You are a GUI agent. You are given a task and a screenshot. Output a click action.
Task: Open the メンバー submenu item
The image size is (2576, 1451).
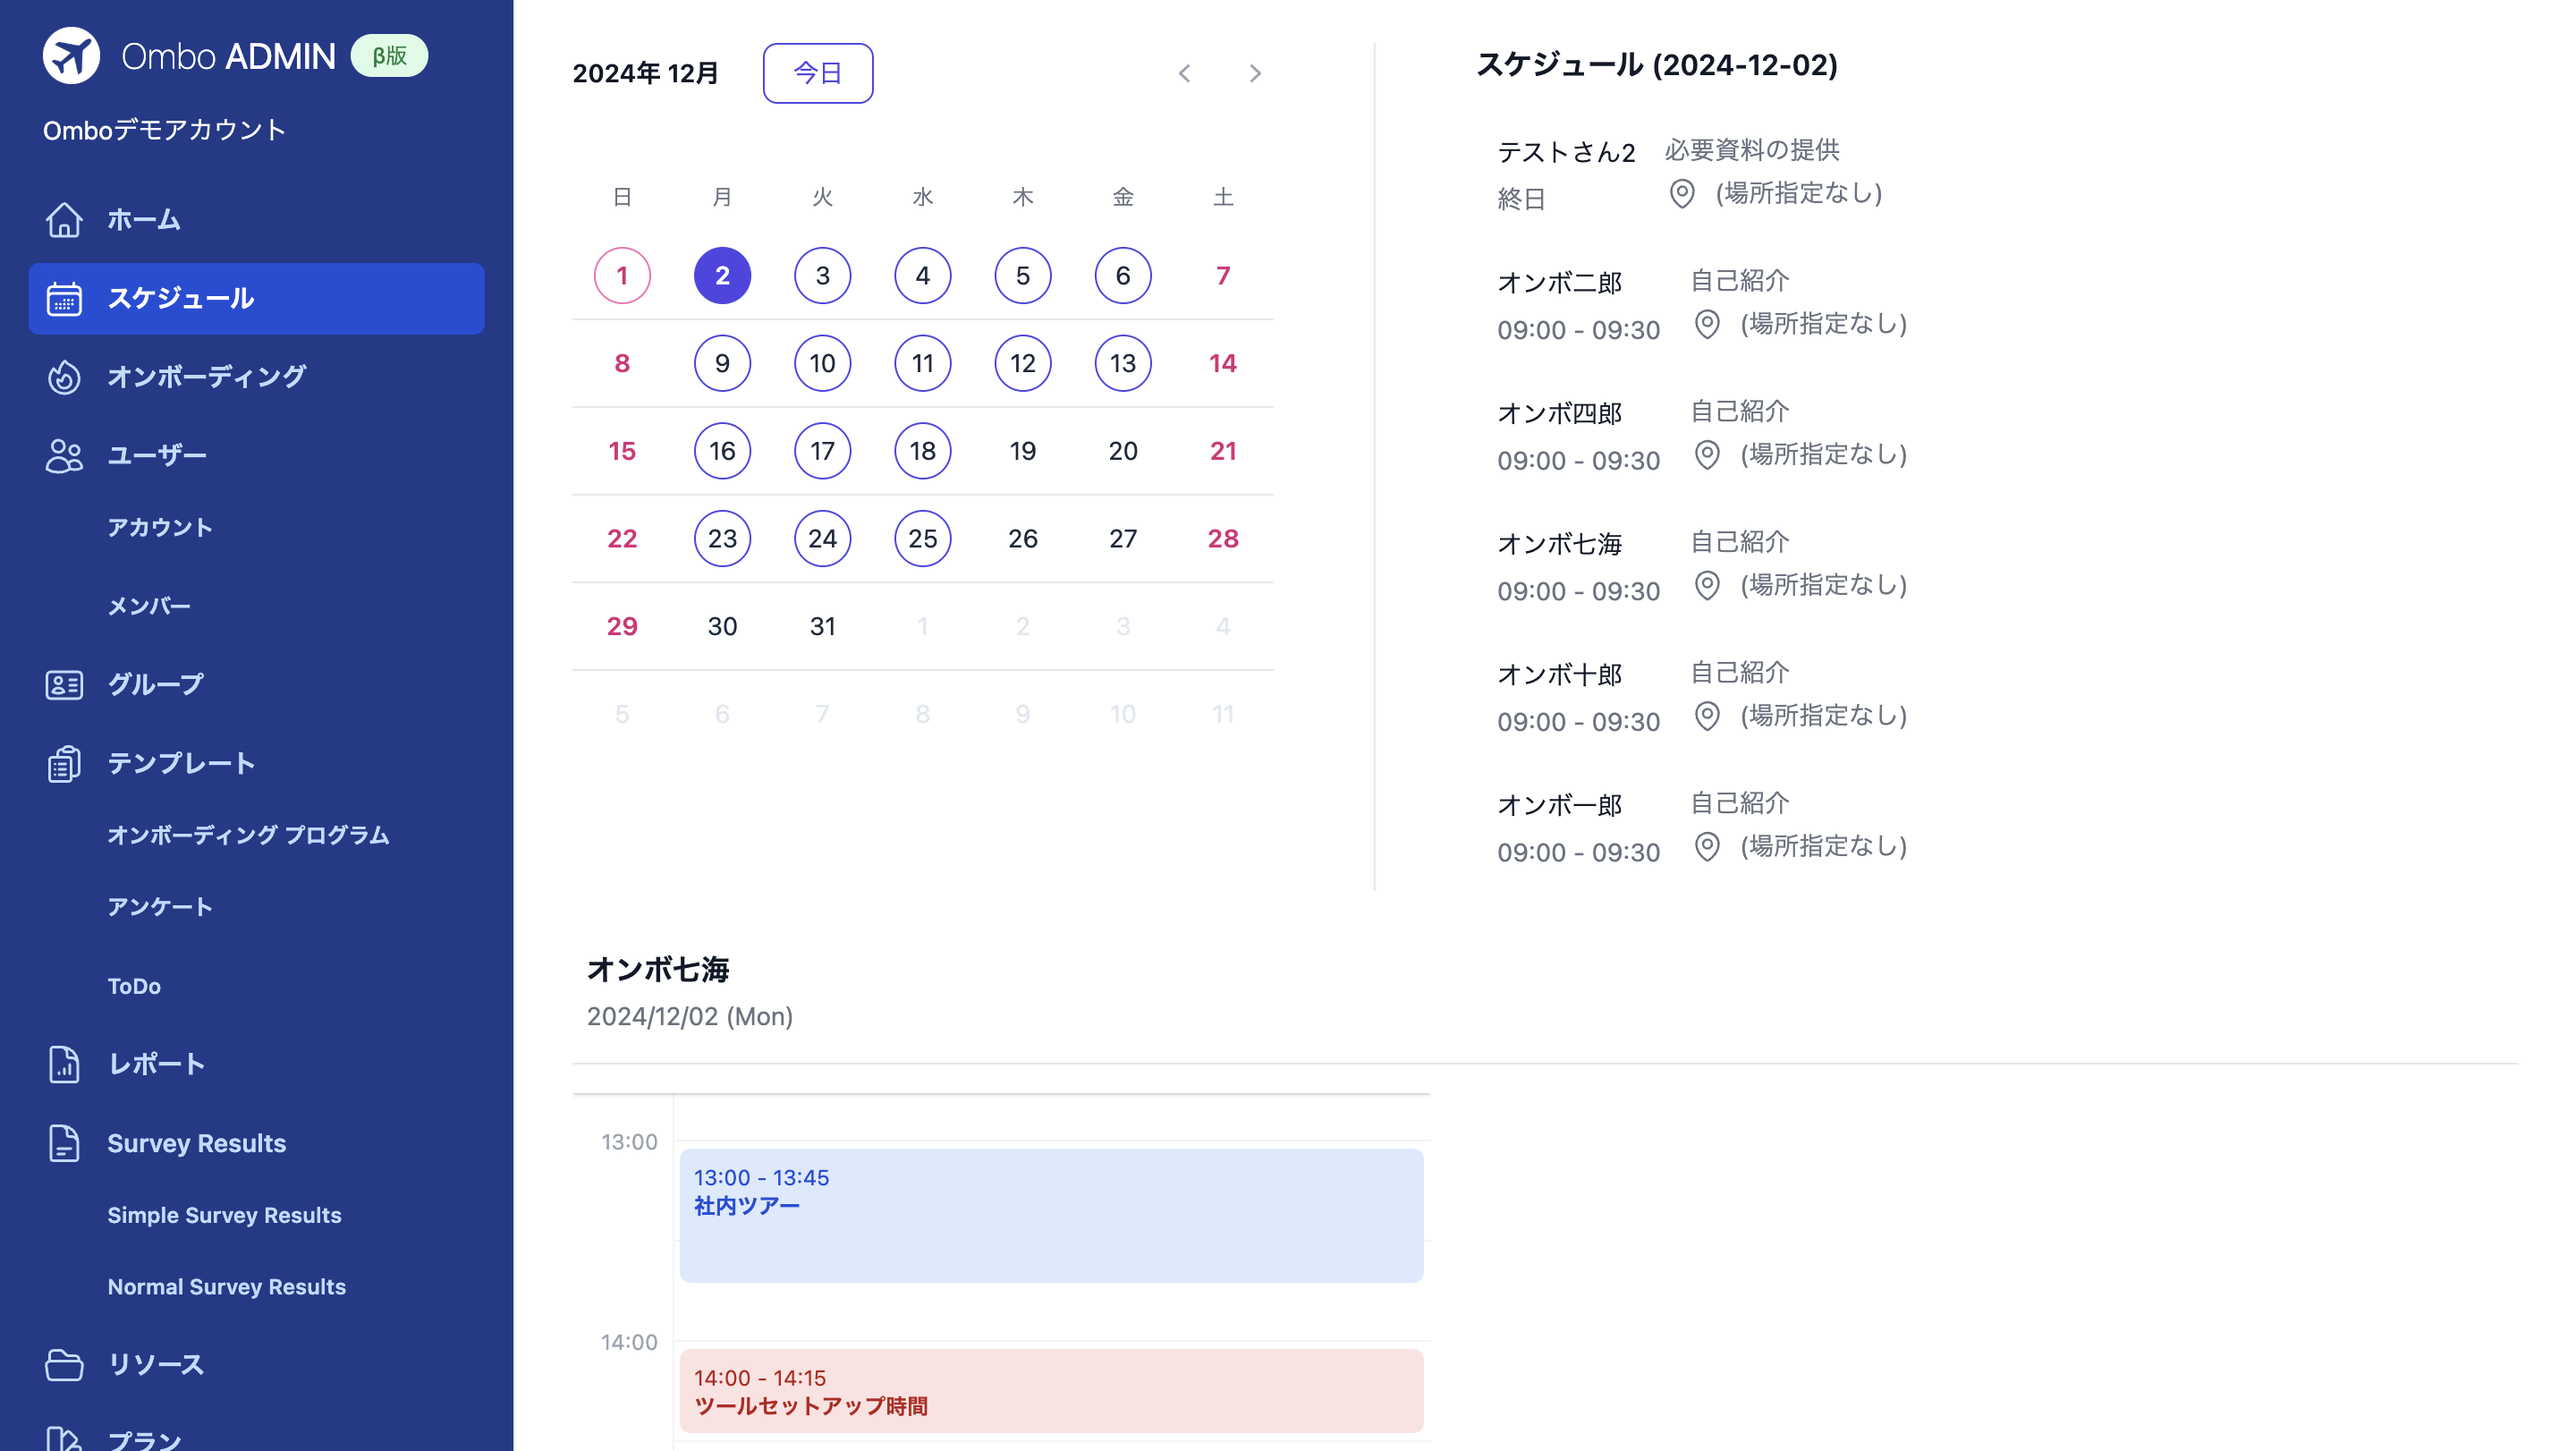(x=149, y=606)
